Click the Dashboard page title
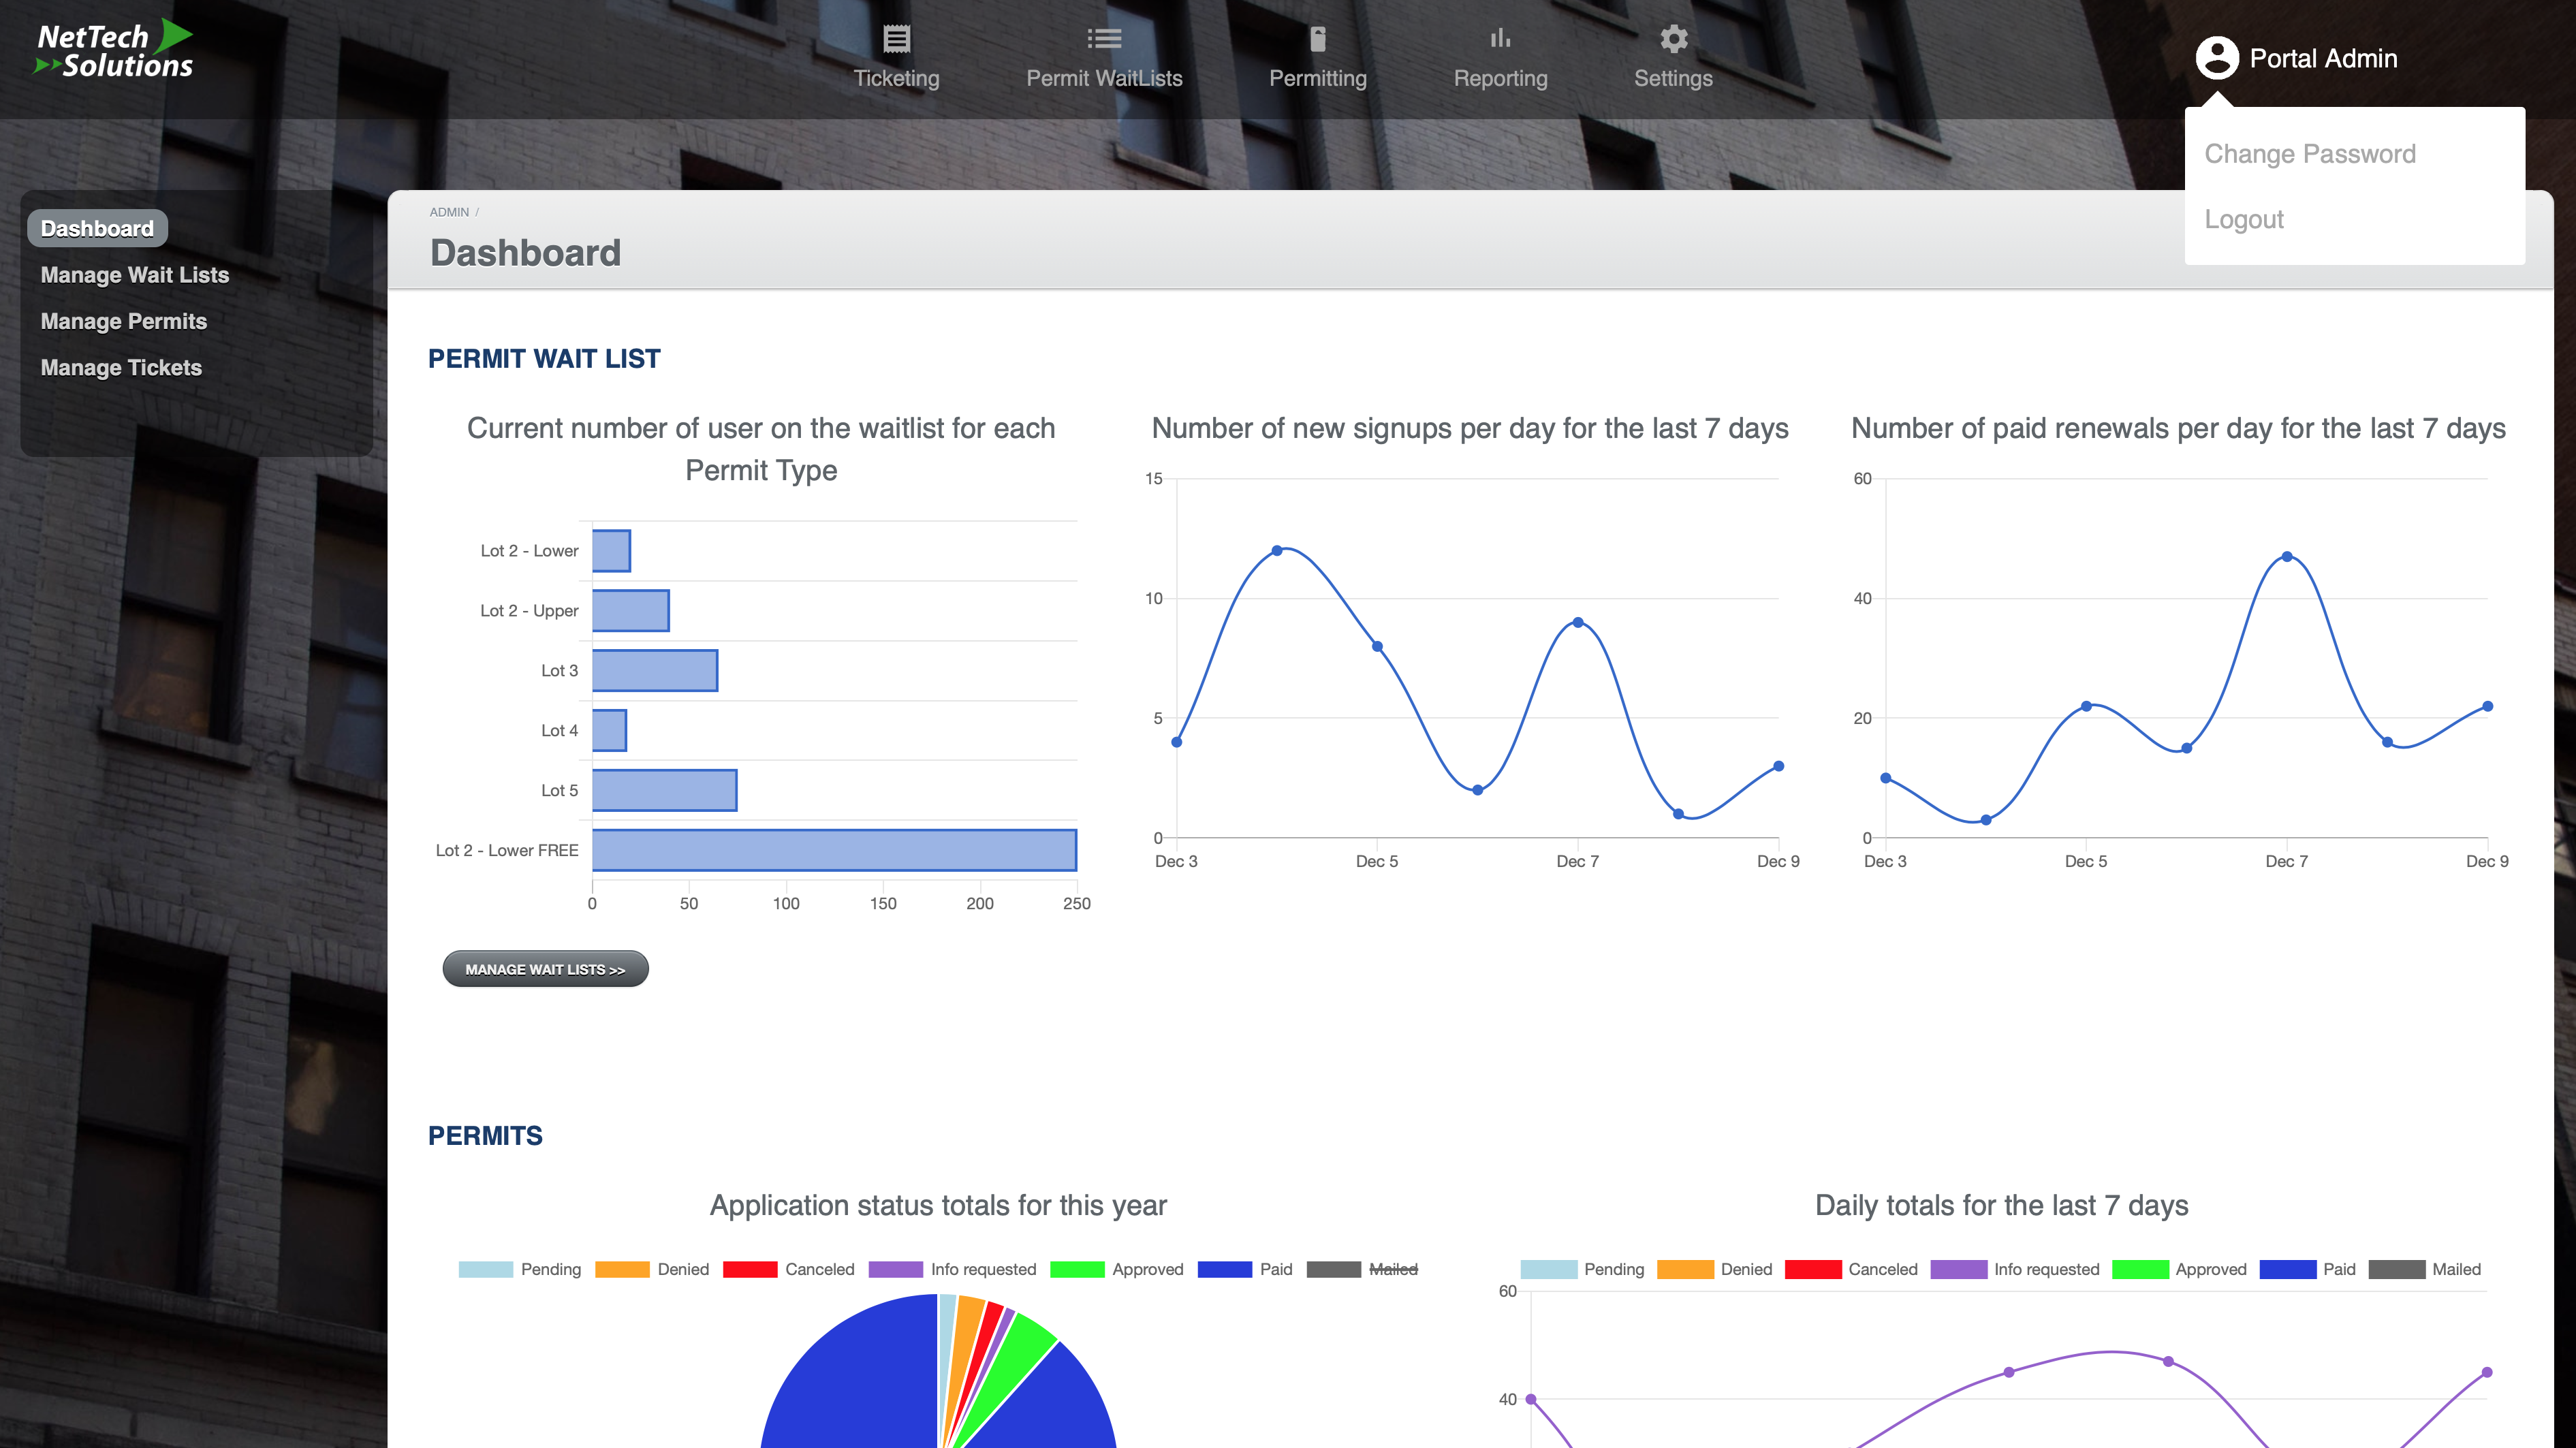 tap(525, 253)
